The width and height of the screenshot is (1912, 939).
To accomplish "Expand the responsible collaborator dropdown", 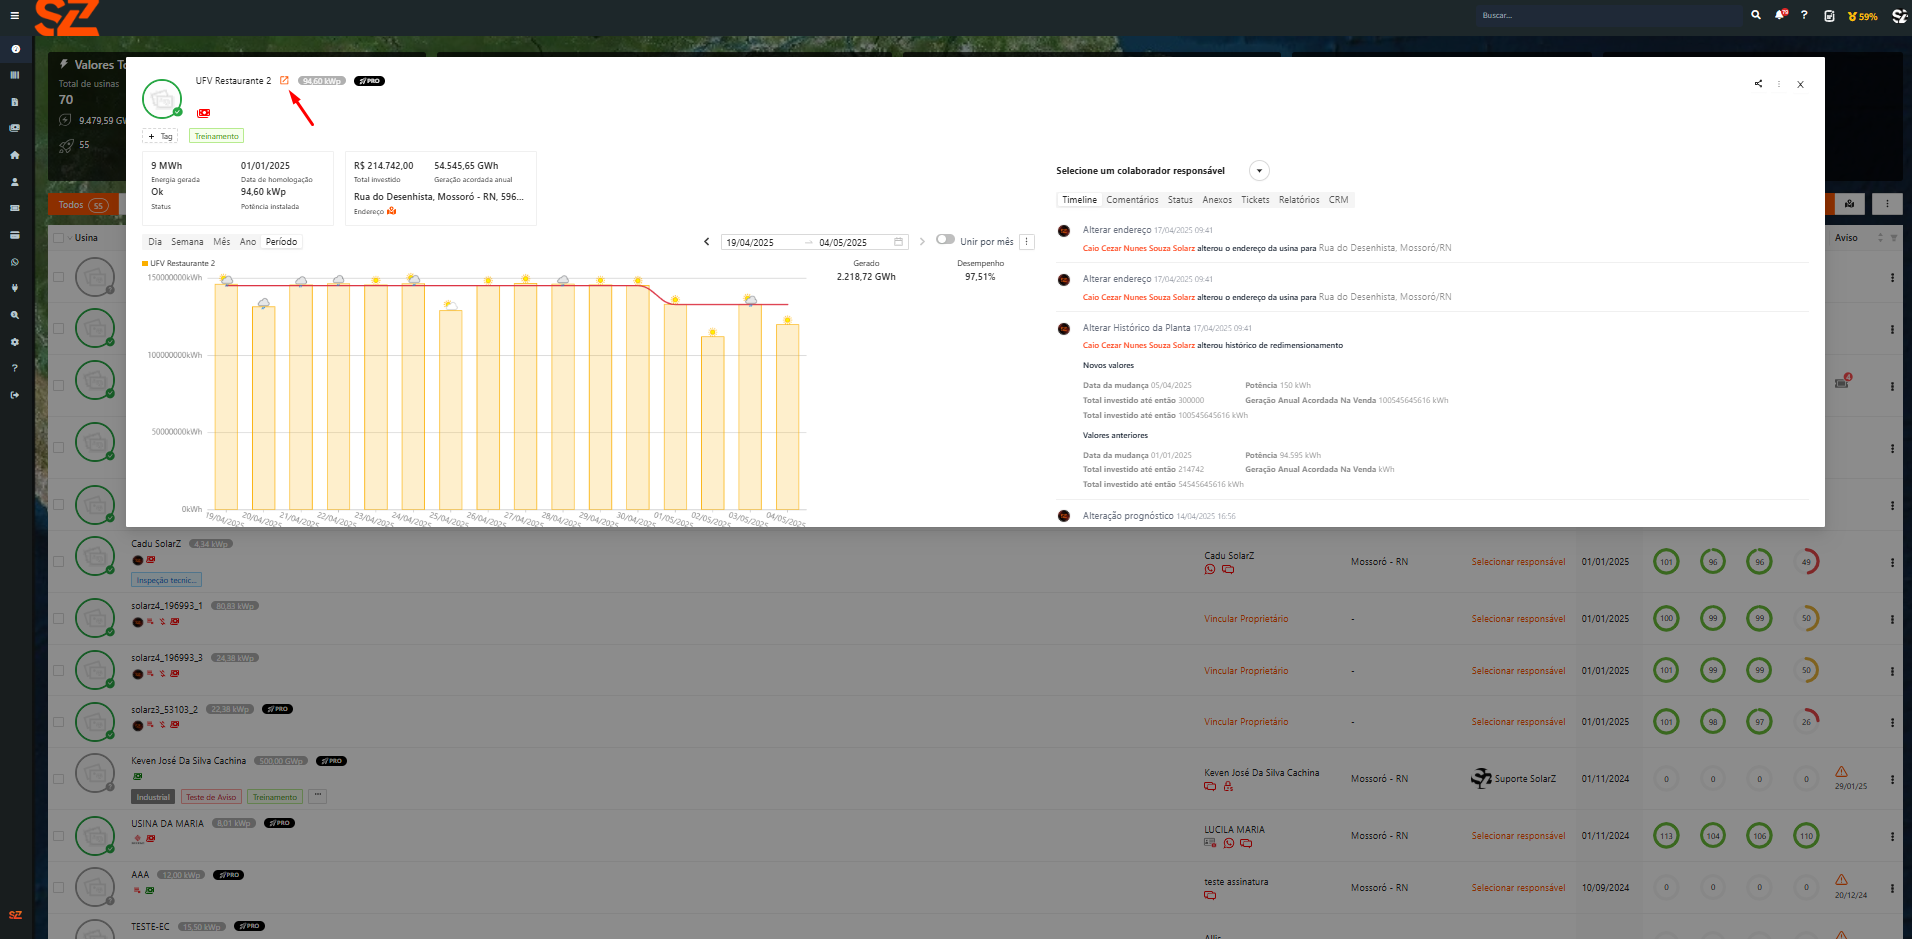I will 1259,171.
